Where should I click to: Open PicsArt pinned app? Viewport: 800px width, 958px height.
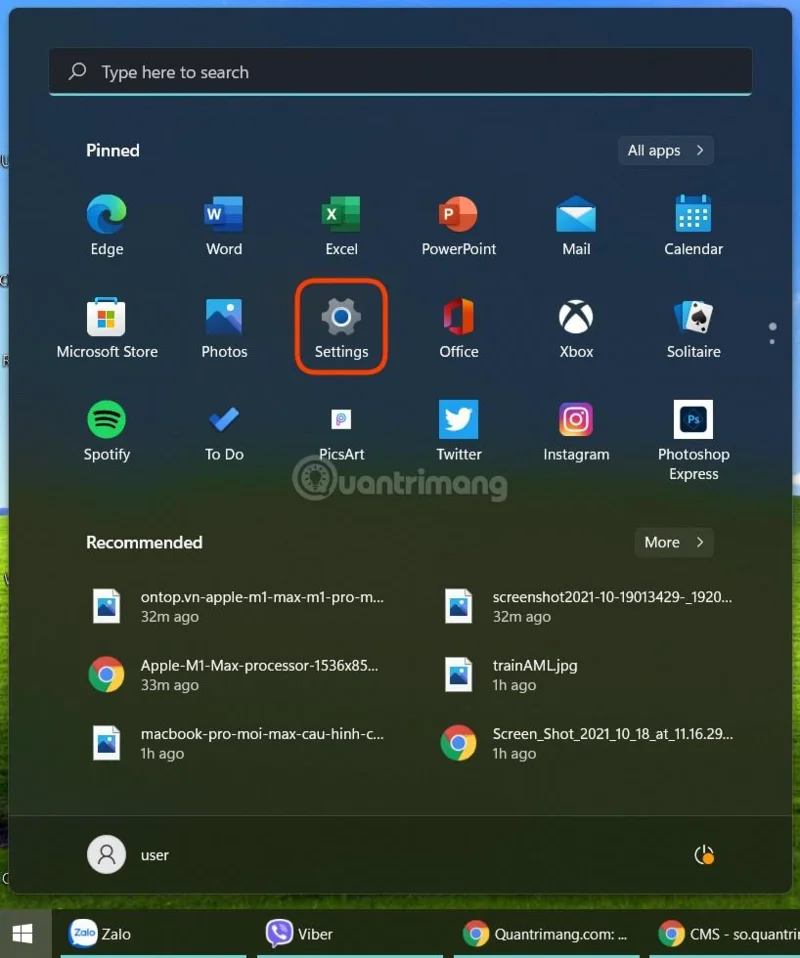click(341, 431)
